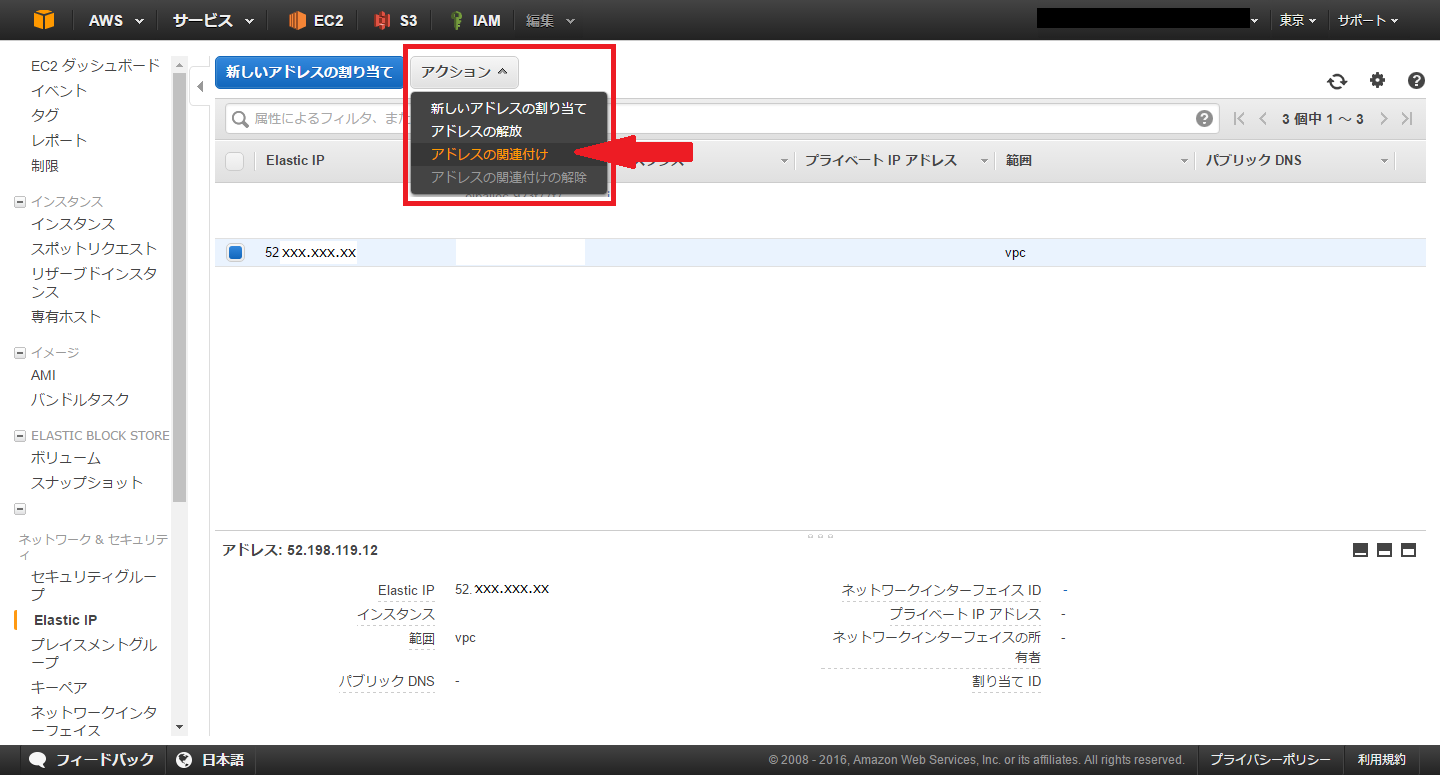Collapse the ELASTIC BLOCK STORE sidebar section

[20, 436]
